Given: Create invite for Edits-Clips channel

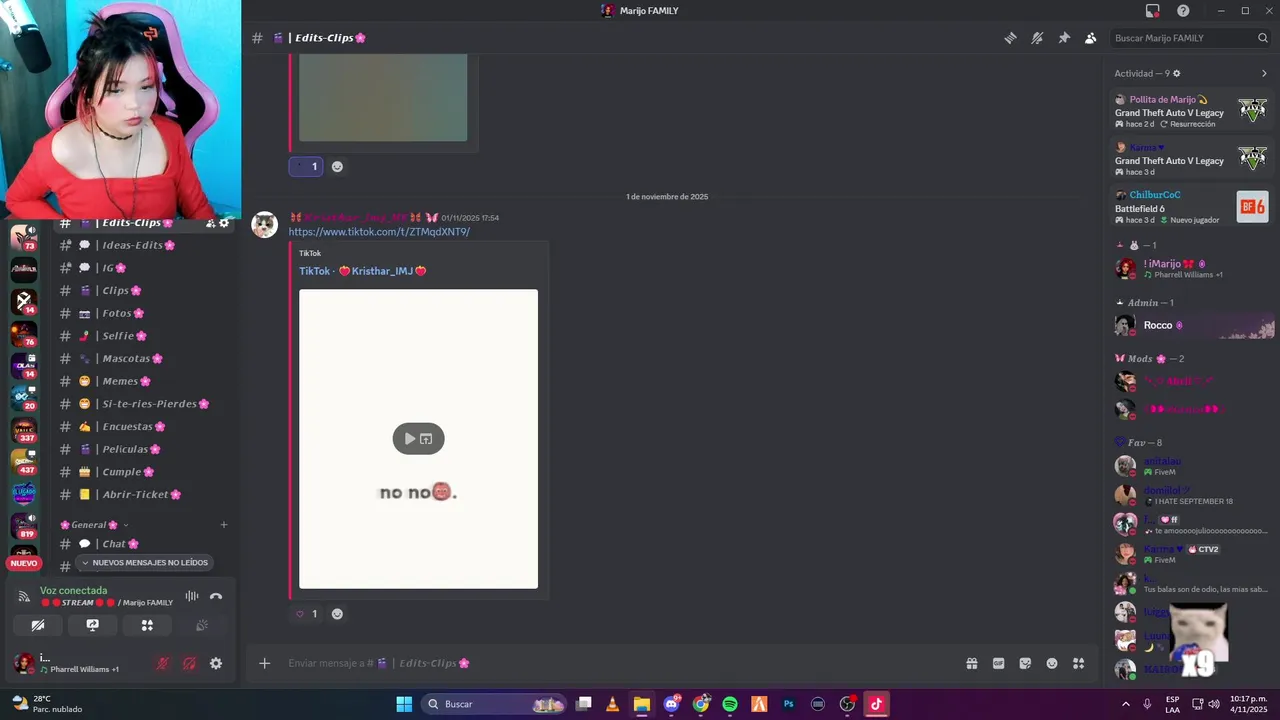Looking at the screenshot, I should [210, 223].
